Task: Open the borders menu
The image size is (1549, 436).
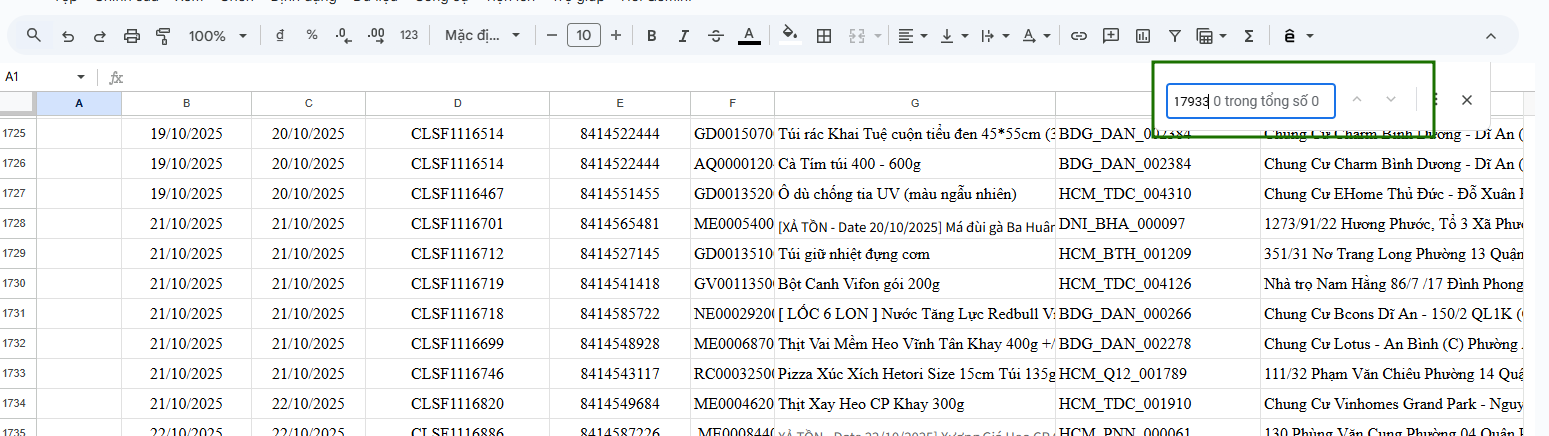Action: click(824, 36)
